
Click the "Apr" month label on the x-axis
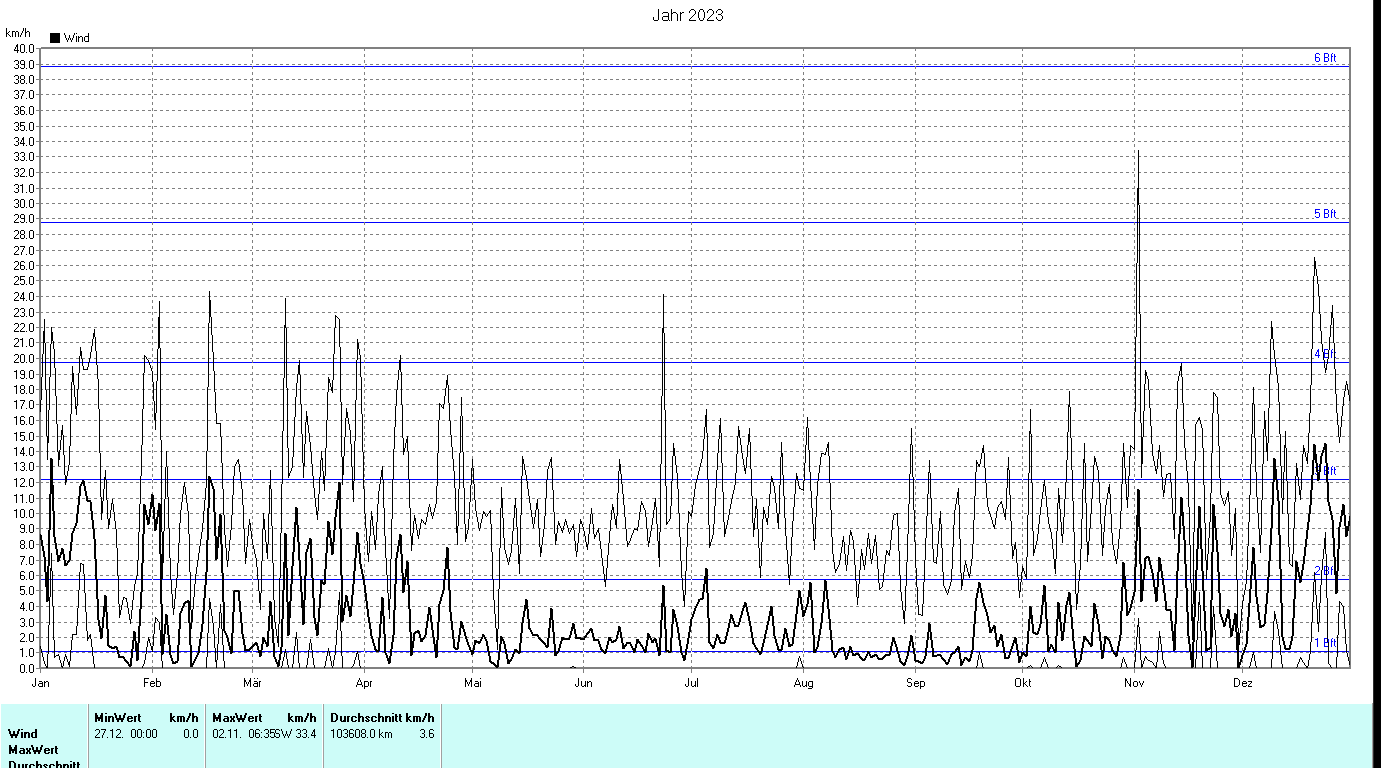(364, 683)
